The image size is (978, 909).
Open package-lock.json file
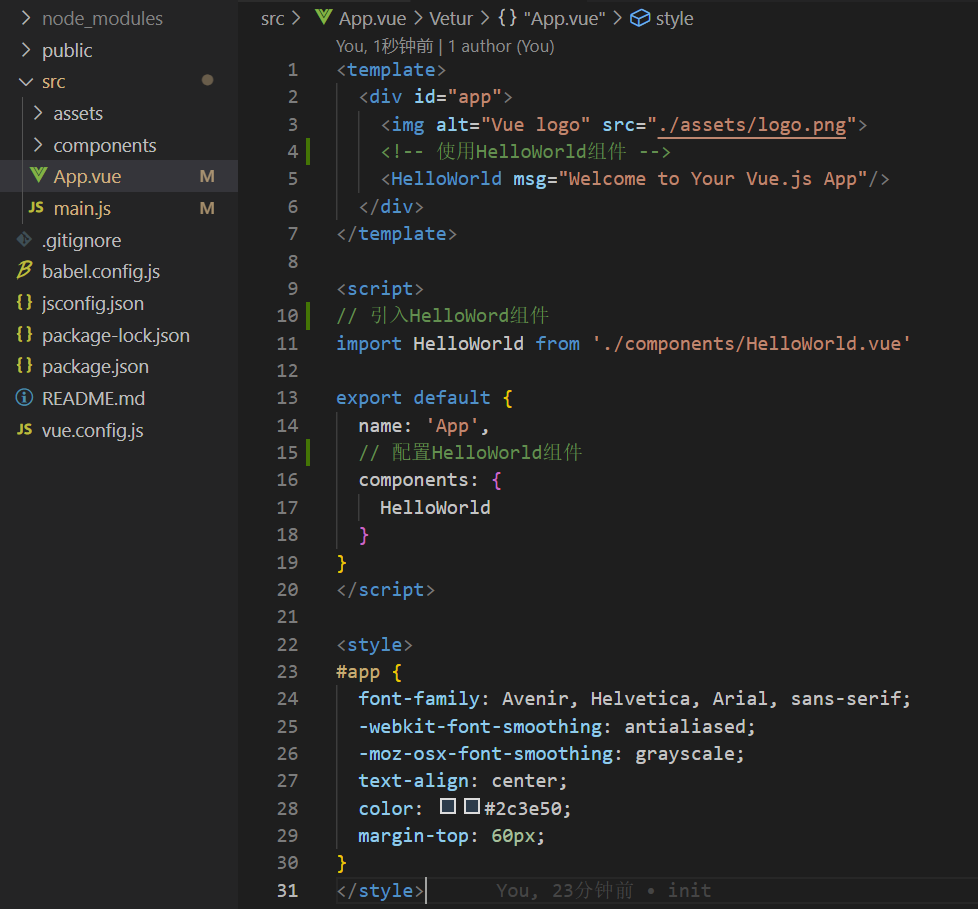[x=116, y=336]
